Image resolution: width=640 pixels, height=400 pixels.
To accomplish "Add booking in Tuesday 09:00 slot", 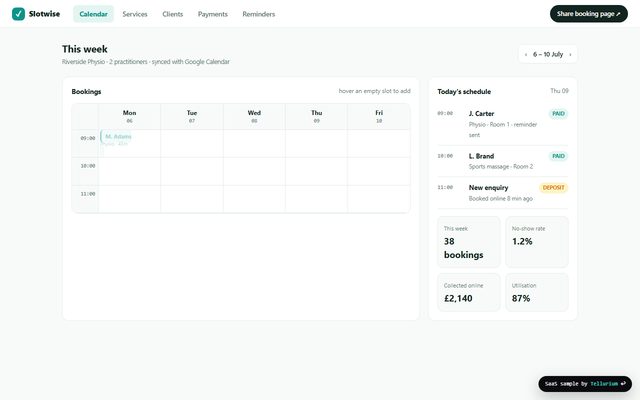I will point(192,144).
